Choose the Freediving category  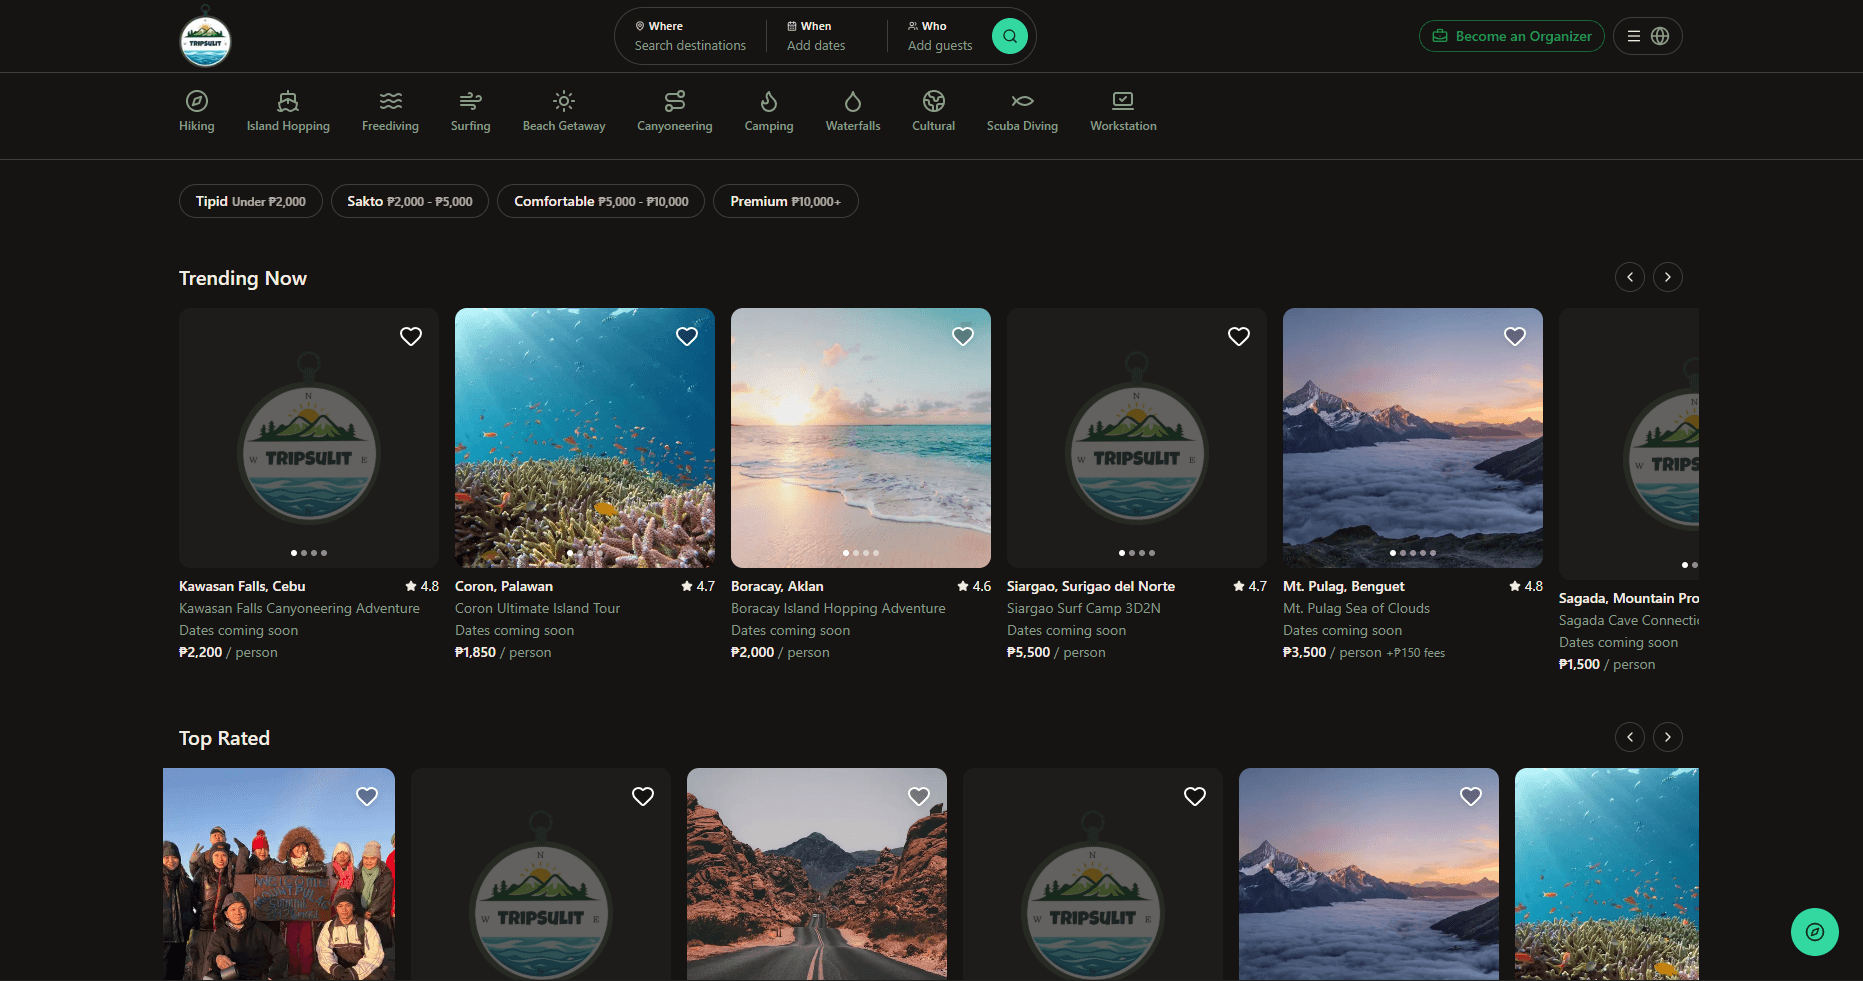pyautogui.click(x=390, y=111)
